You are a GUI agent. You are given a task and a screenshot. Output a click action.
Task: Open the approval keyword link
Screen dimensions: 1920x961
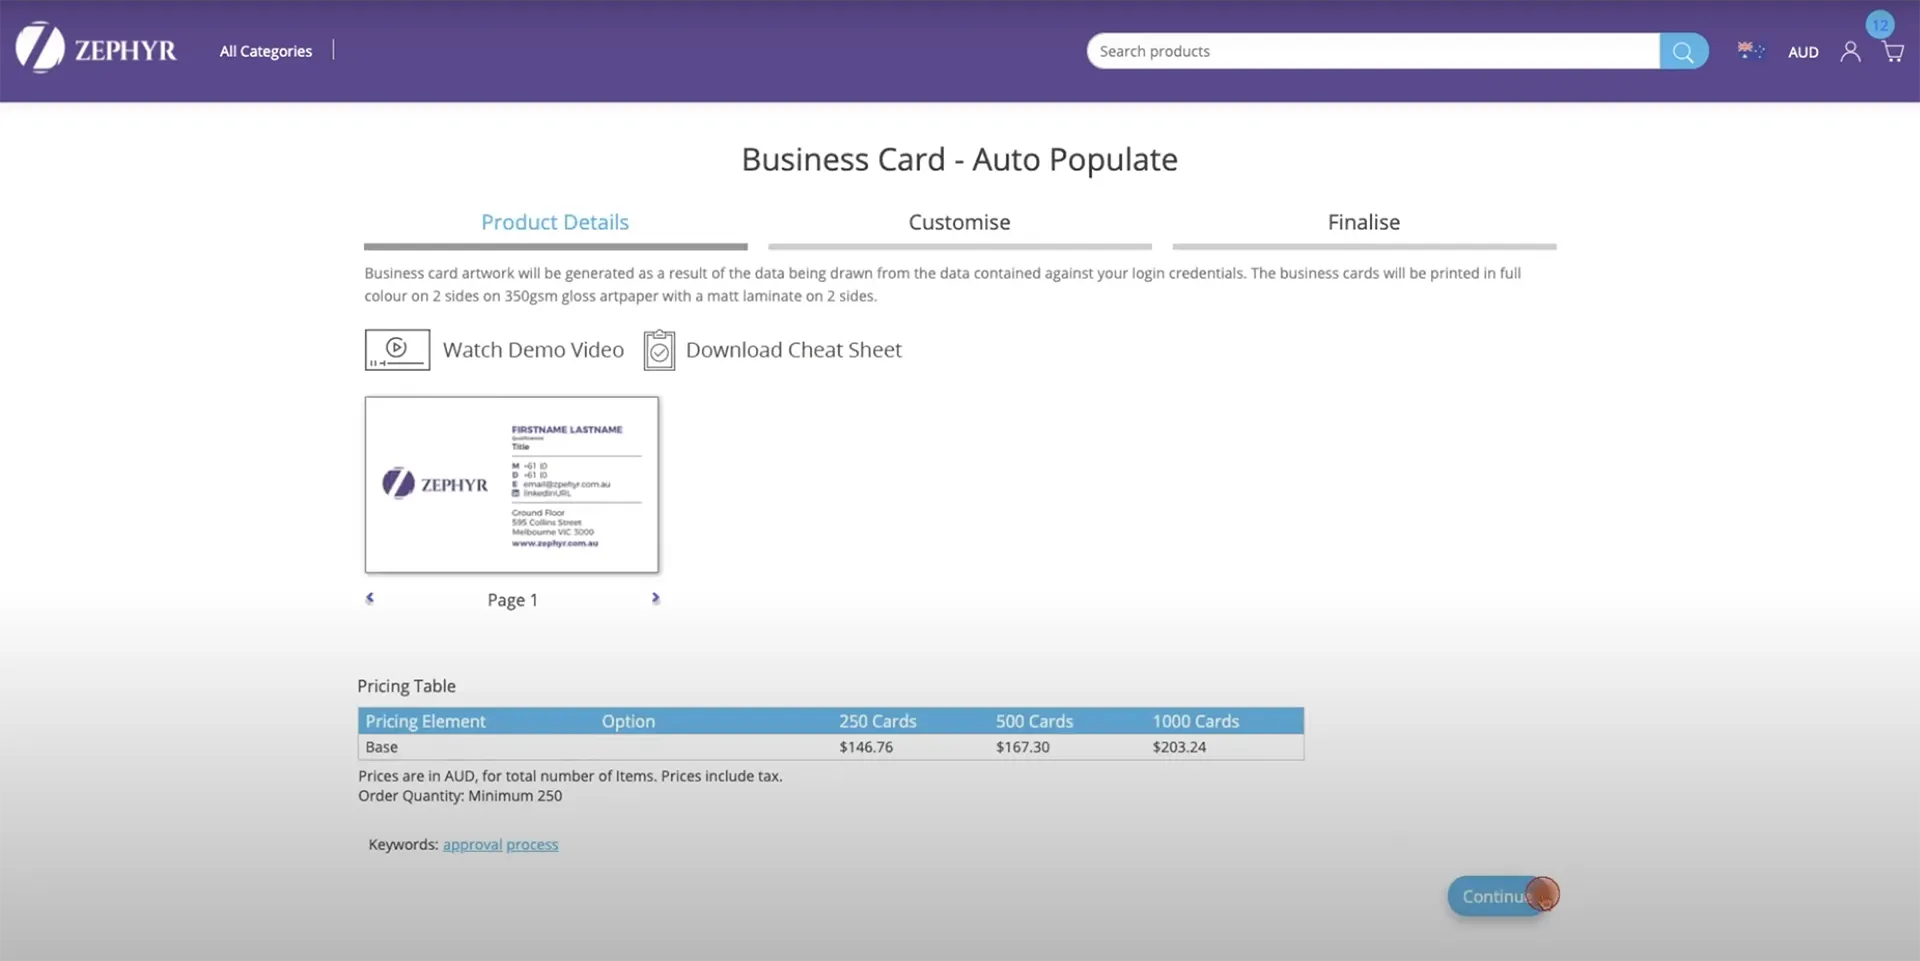[472, 845]
